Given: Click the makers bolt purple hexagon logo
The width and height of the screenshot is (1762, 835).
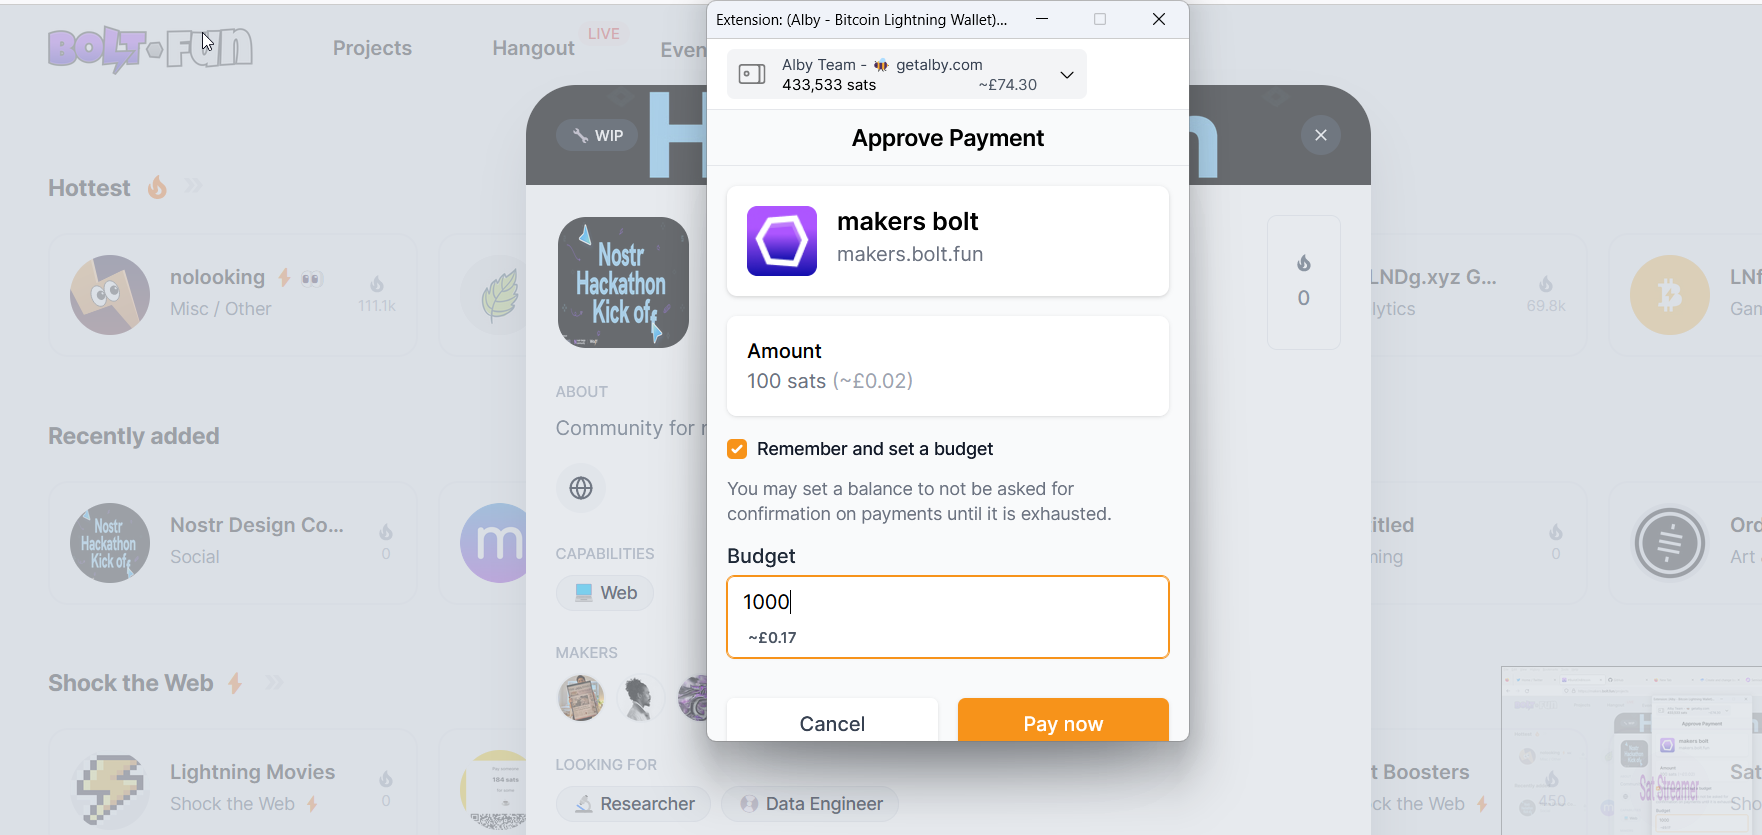Looking at the screenshot, I should pyautogui.click(x=782, y=241).
